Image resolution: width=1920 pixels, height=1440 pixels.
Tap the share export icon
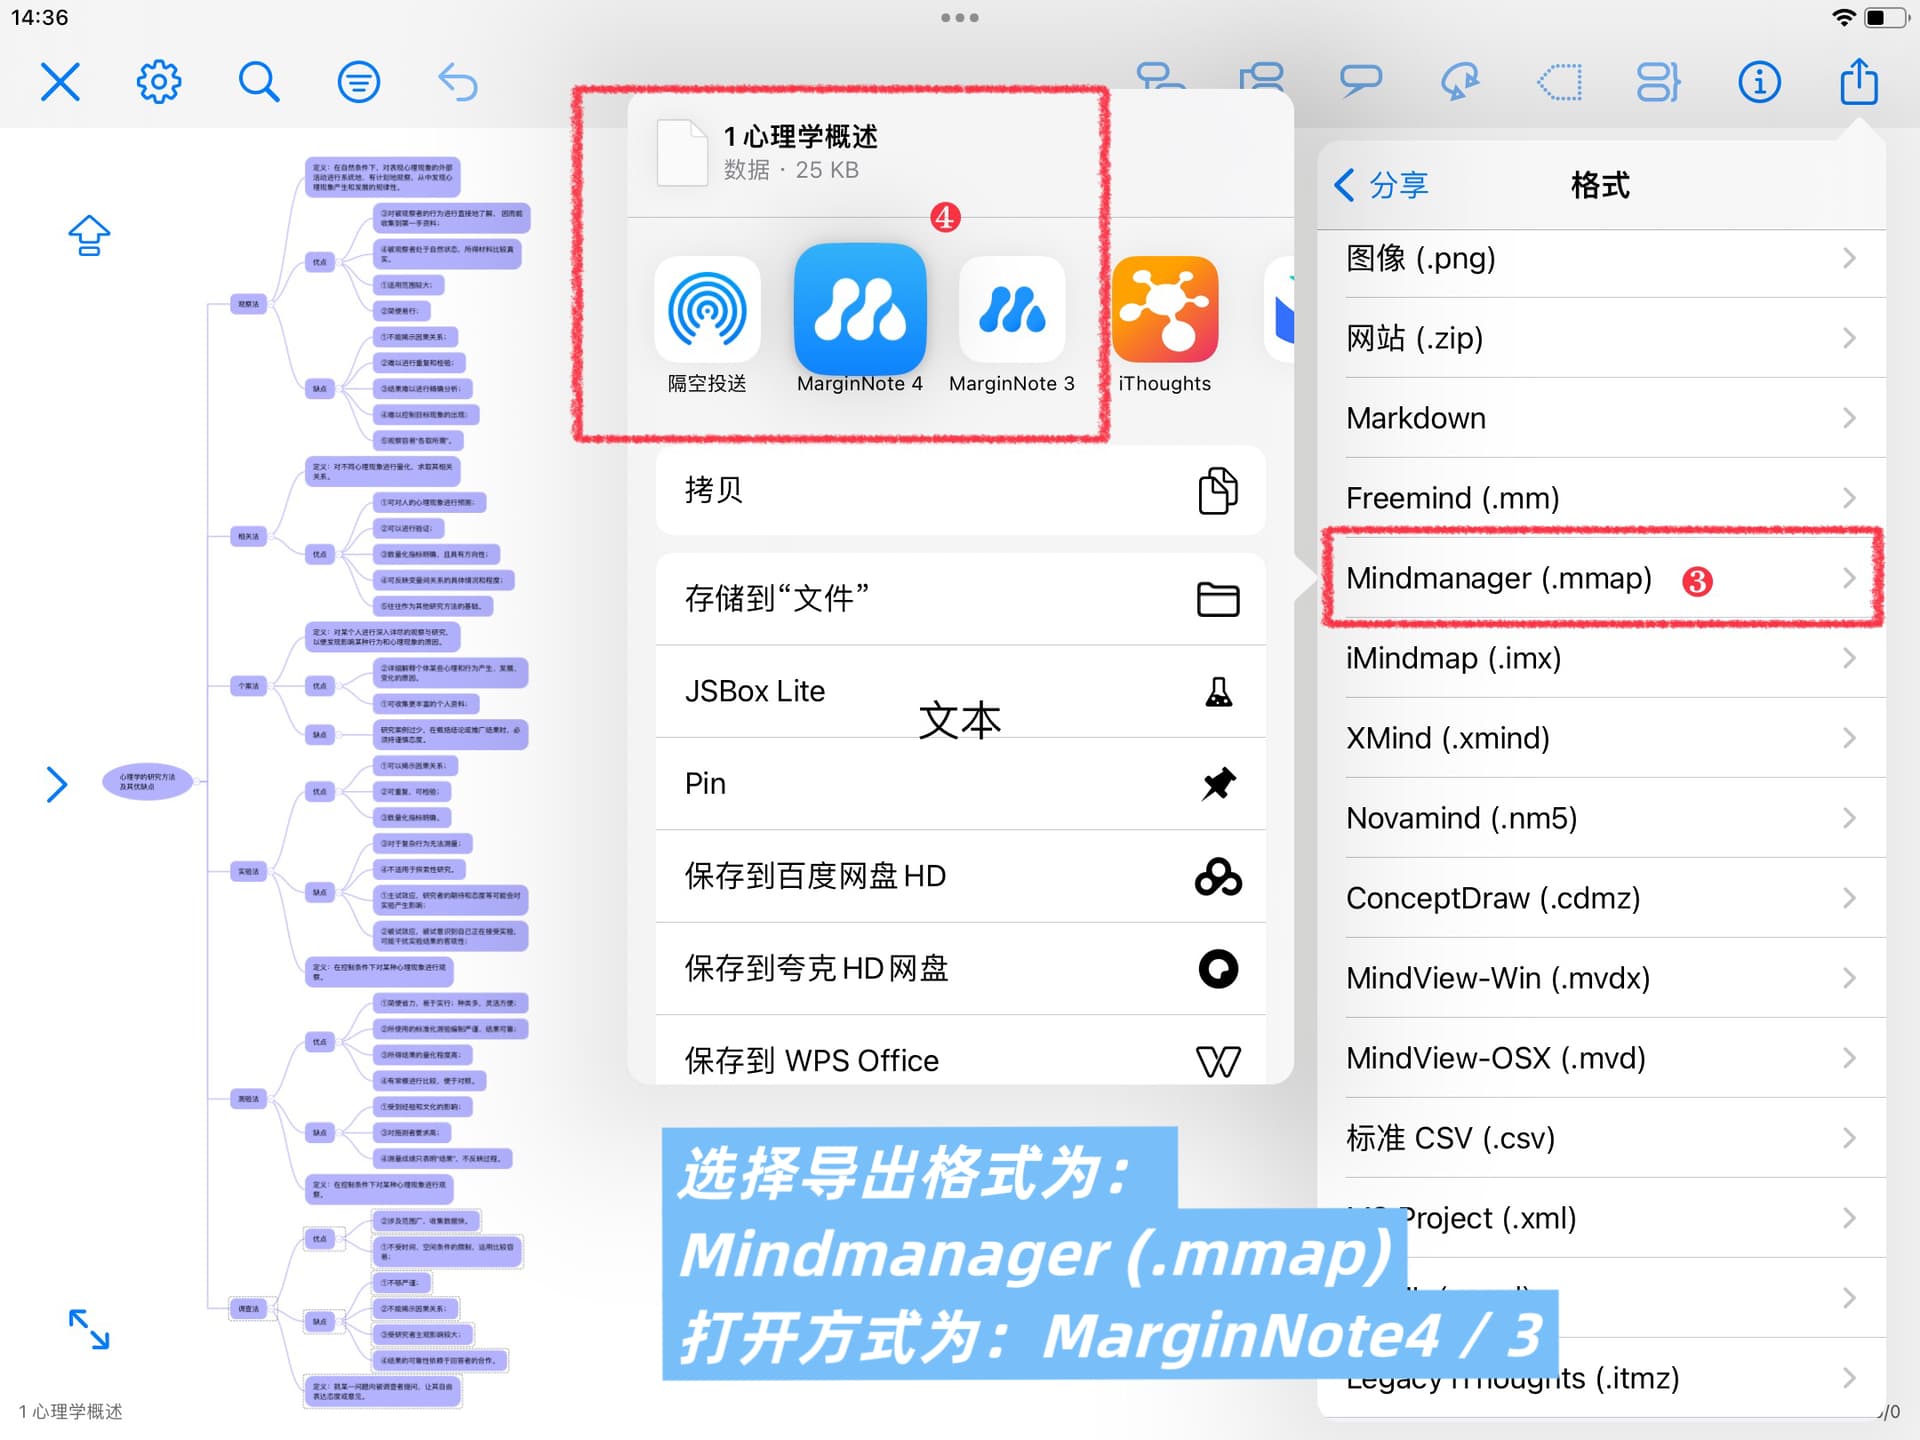(x=1859, y=82)
